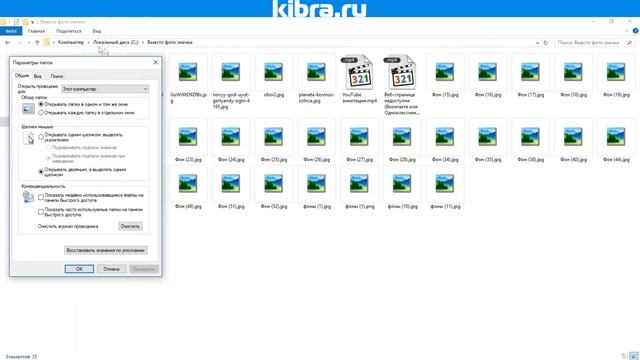Click the Отмена button
The width and height of the screenshot is (640, 360).
[111, 269]
